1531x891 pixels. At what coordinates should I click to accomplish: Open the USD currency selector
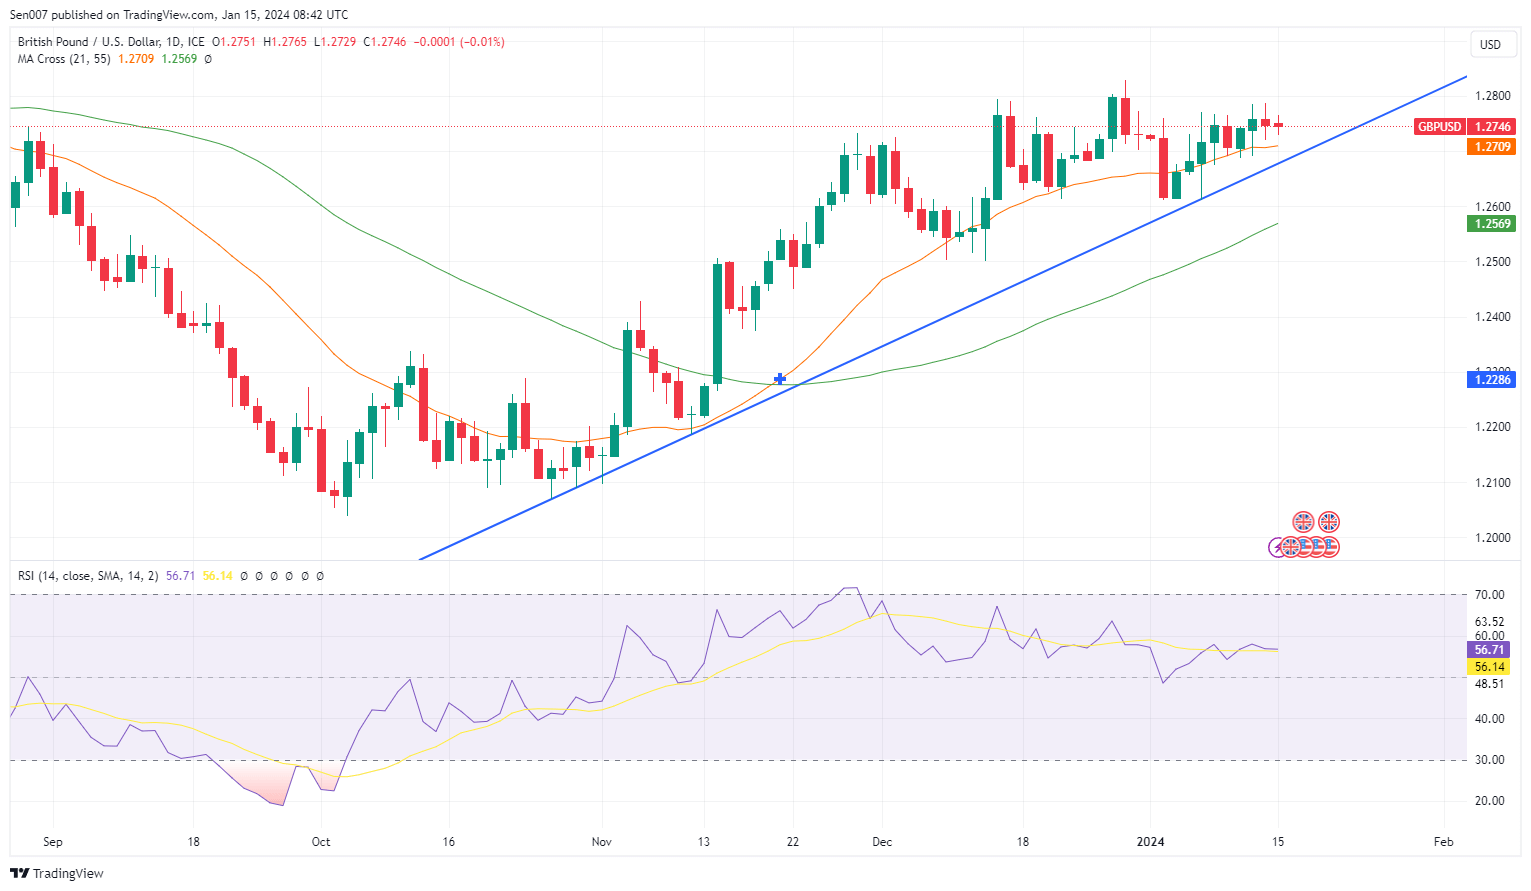1490,44
